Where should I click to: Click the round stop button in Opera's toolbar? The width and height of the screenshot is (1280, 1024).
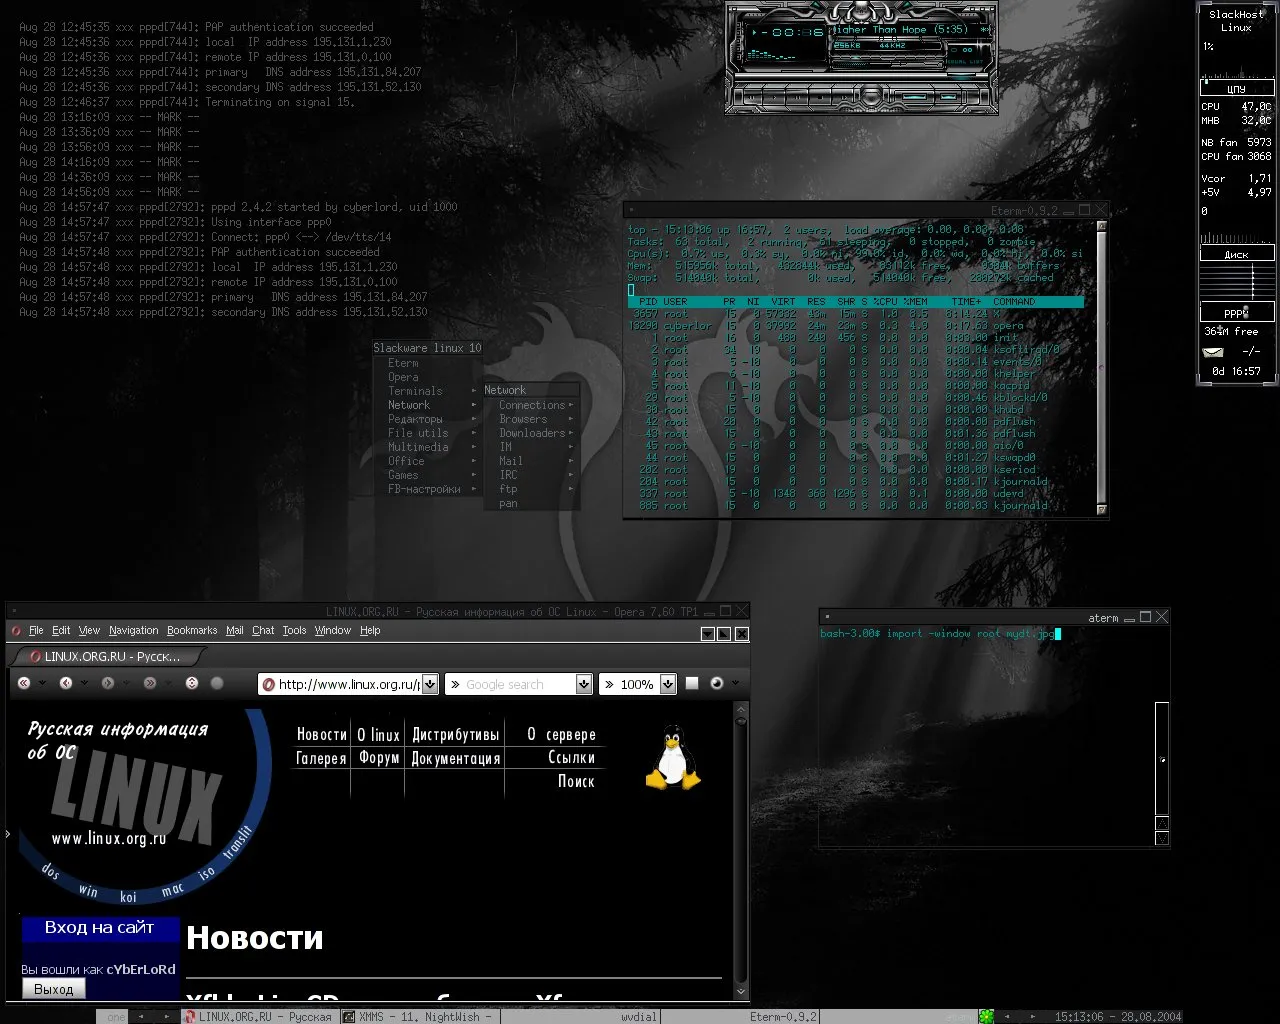[x=217, y=683]
